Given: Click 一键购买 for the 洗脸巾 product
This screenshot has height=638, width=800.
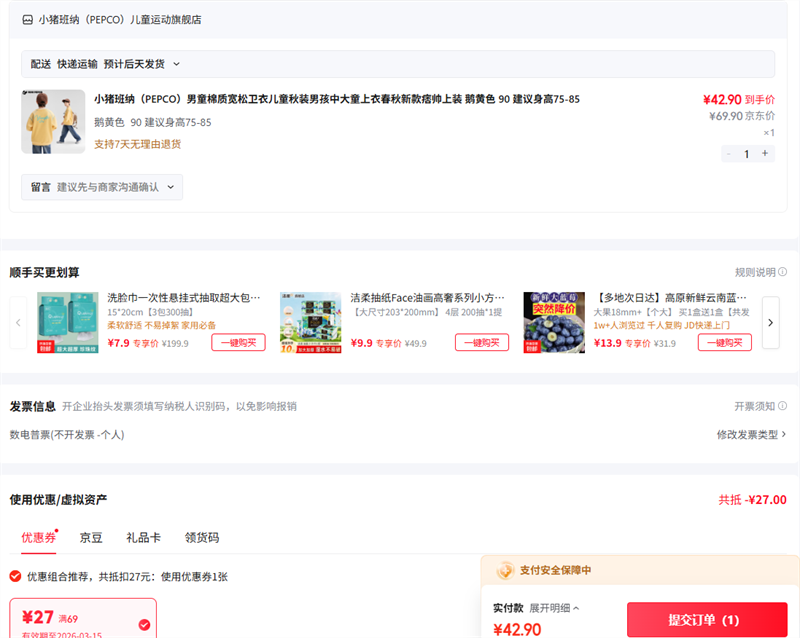Looking at the screenshot, I should point(238,342).
